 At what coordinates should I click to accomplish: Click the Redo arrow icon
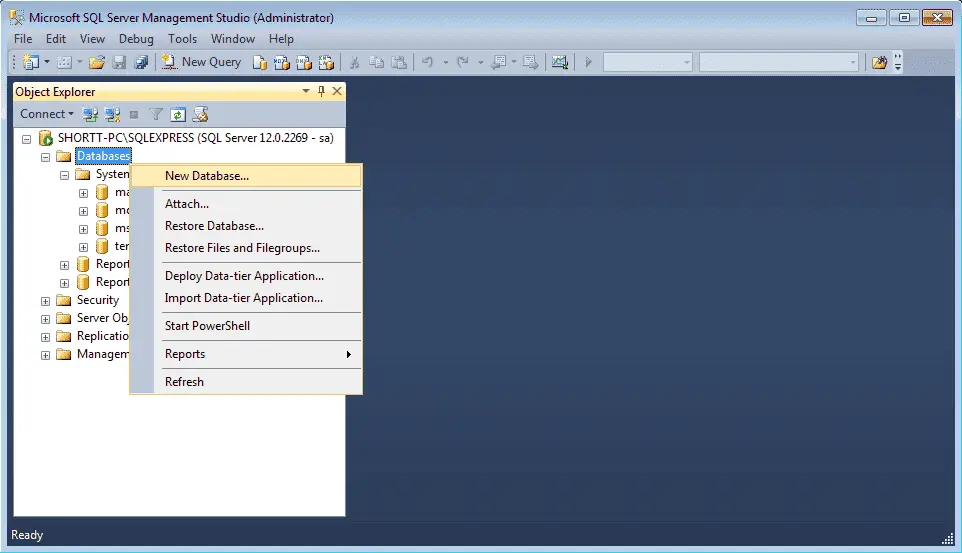pyautogui.click(x=463, y=62)
